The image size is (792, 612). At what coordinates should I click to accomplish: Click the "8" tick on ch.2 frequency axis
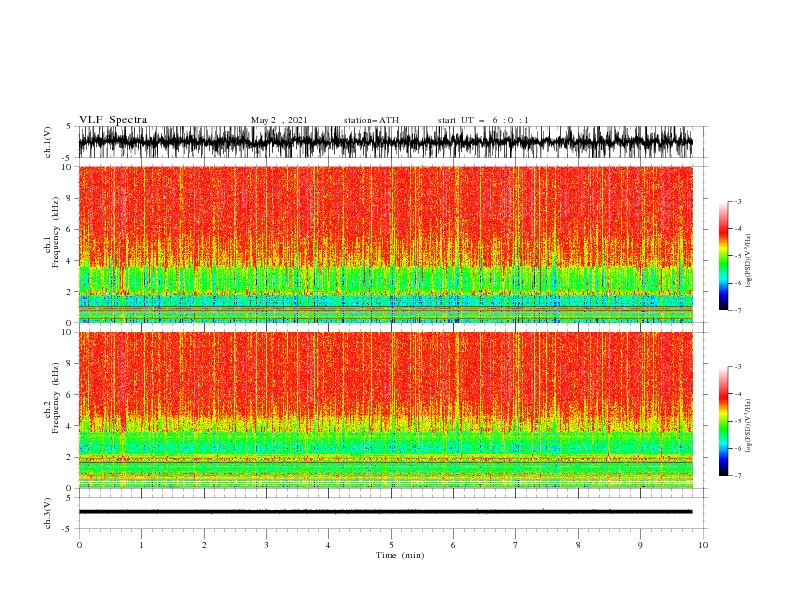pyautogui.click(x=70, y=364)
